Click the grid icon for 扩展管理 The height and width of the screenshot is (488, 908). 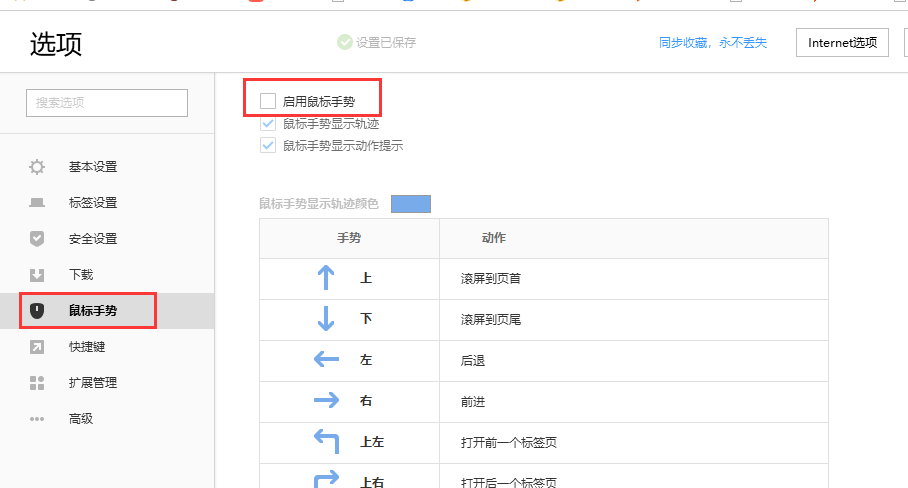(37, 383)
